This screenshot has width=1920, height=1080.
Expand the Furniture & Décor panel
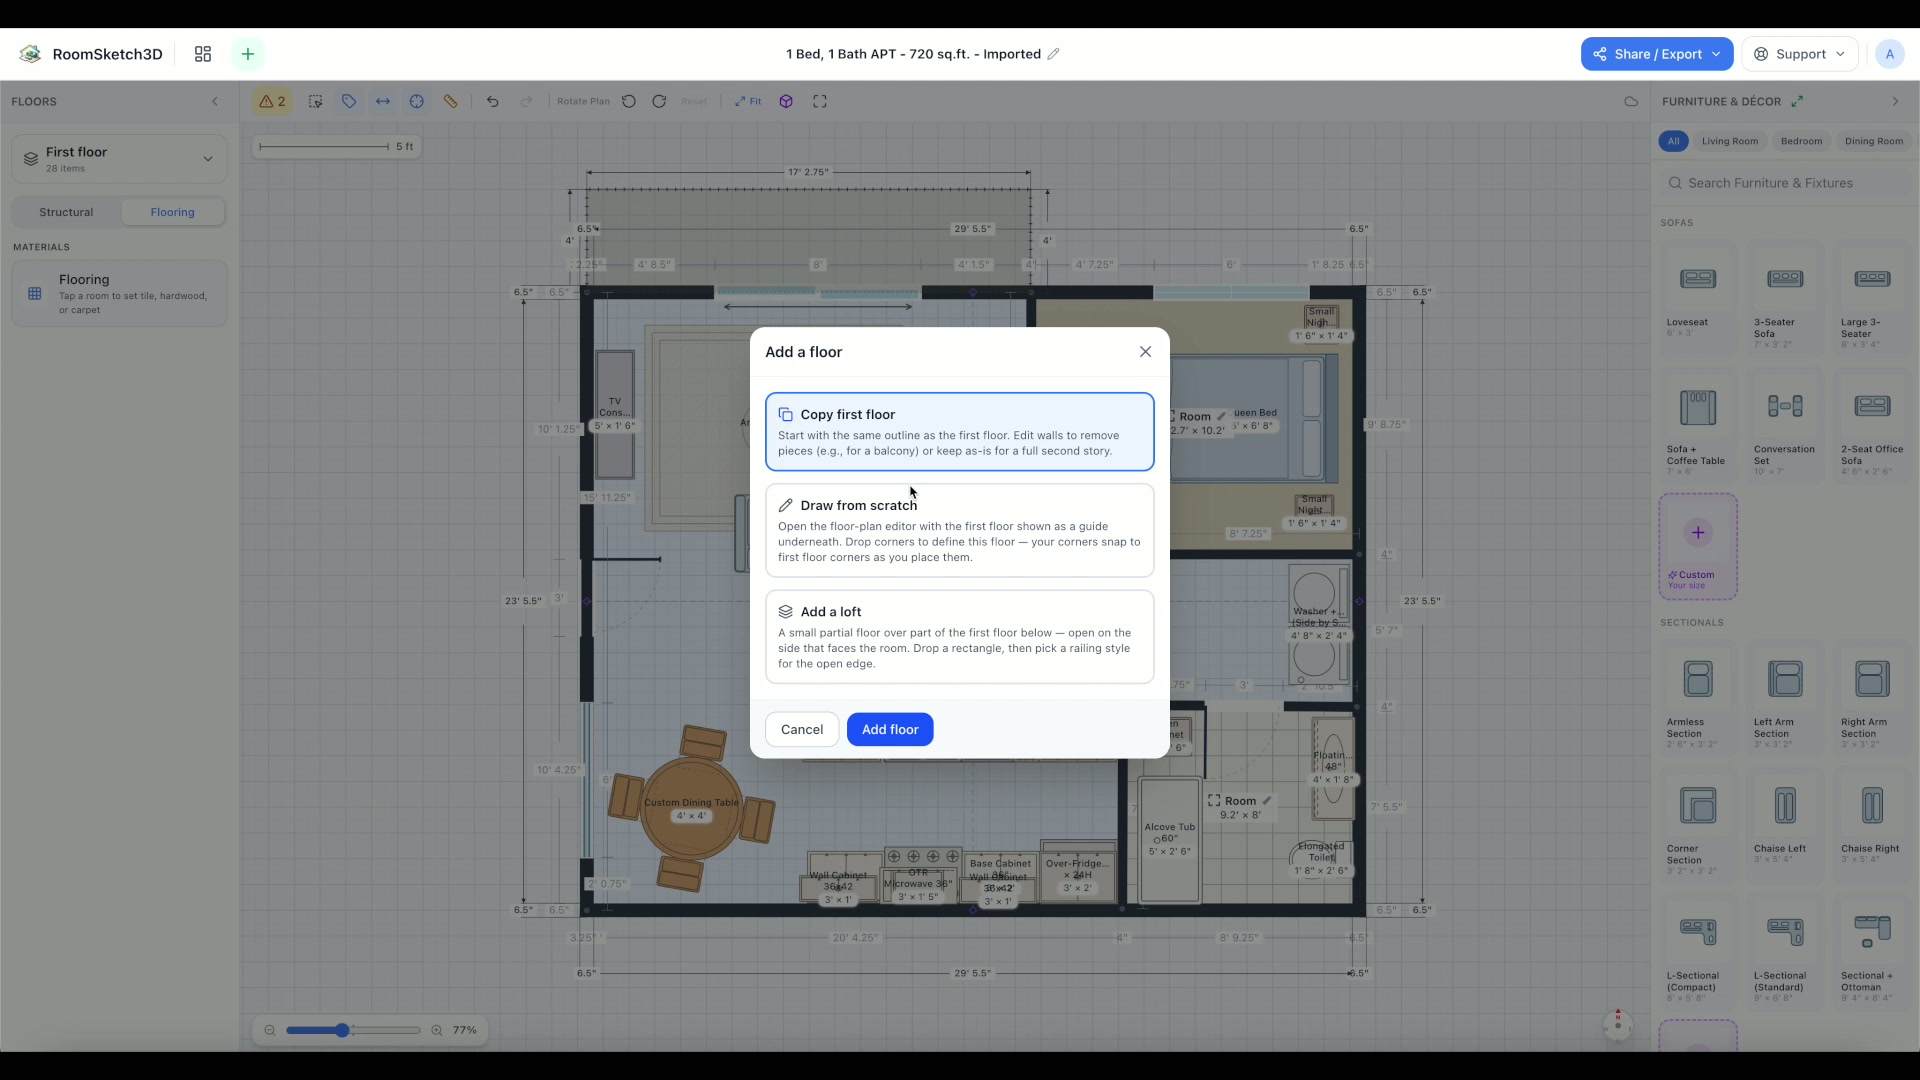[x=1797, y=101]
